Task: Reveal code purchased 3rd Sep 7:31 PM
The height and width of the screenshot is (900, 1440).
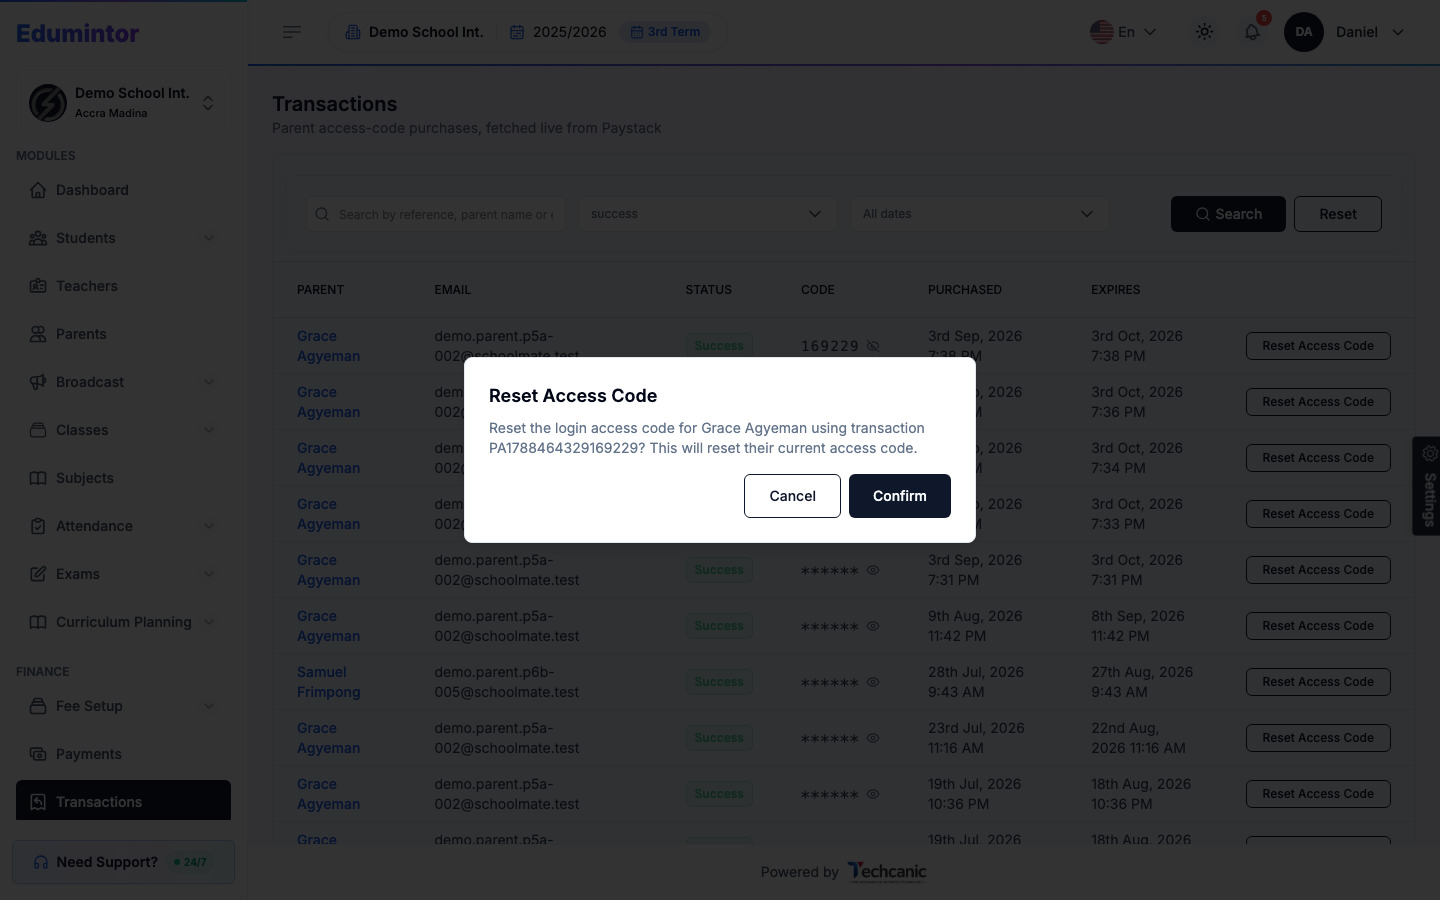Action: click(873, 570)
